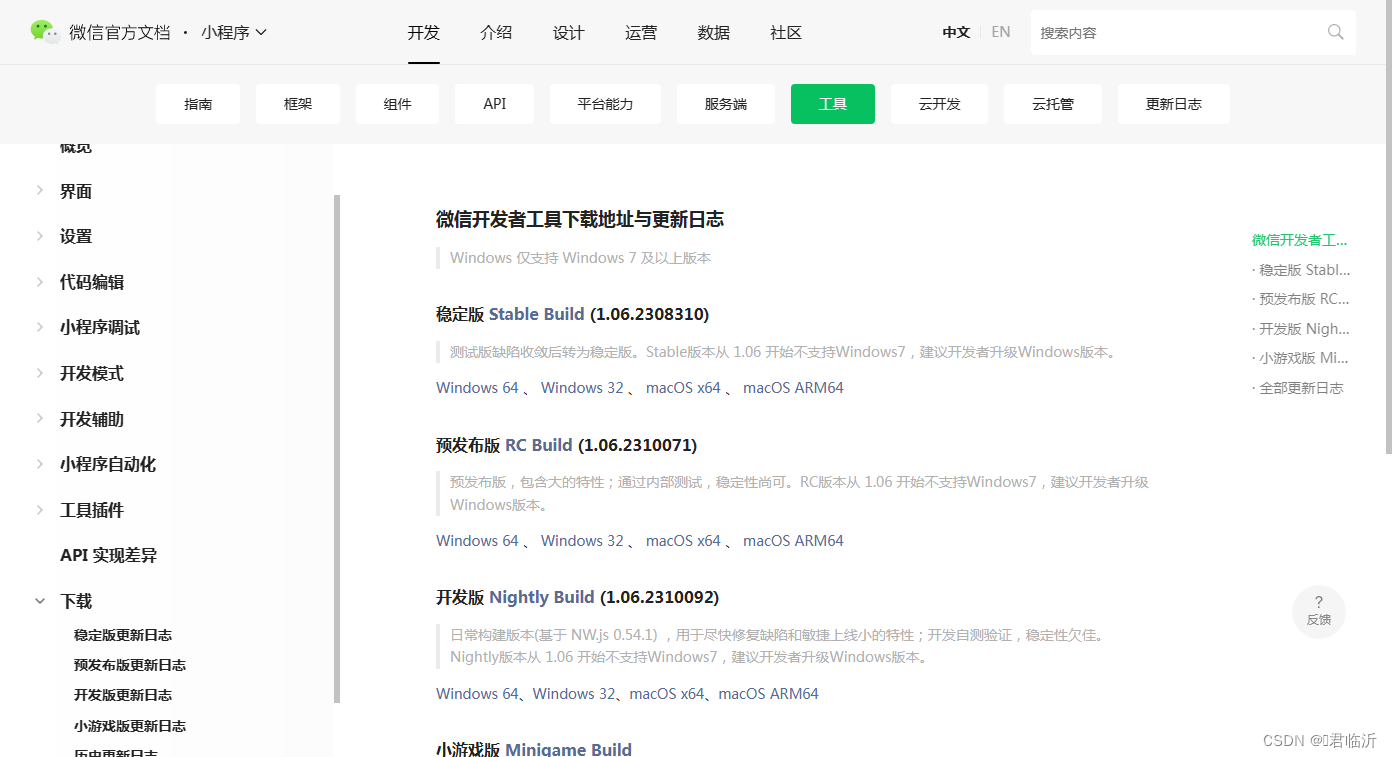Open 稳定版更新日志 in sidebar
This screenshot has height=757, width=1392.
click(x=123, y=635)
